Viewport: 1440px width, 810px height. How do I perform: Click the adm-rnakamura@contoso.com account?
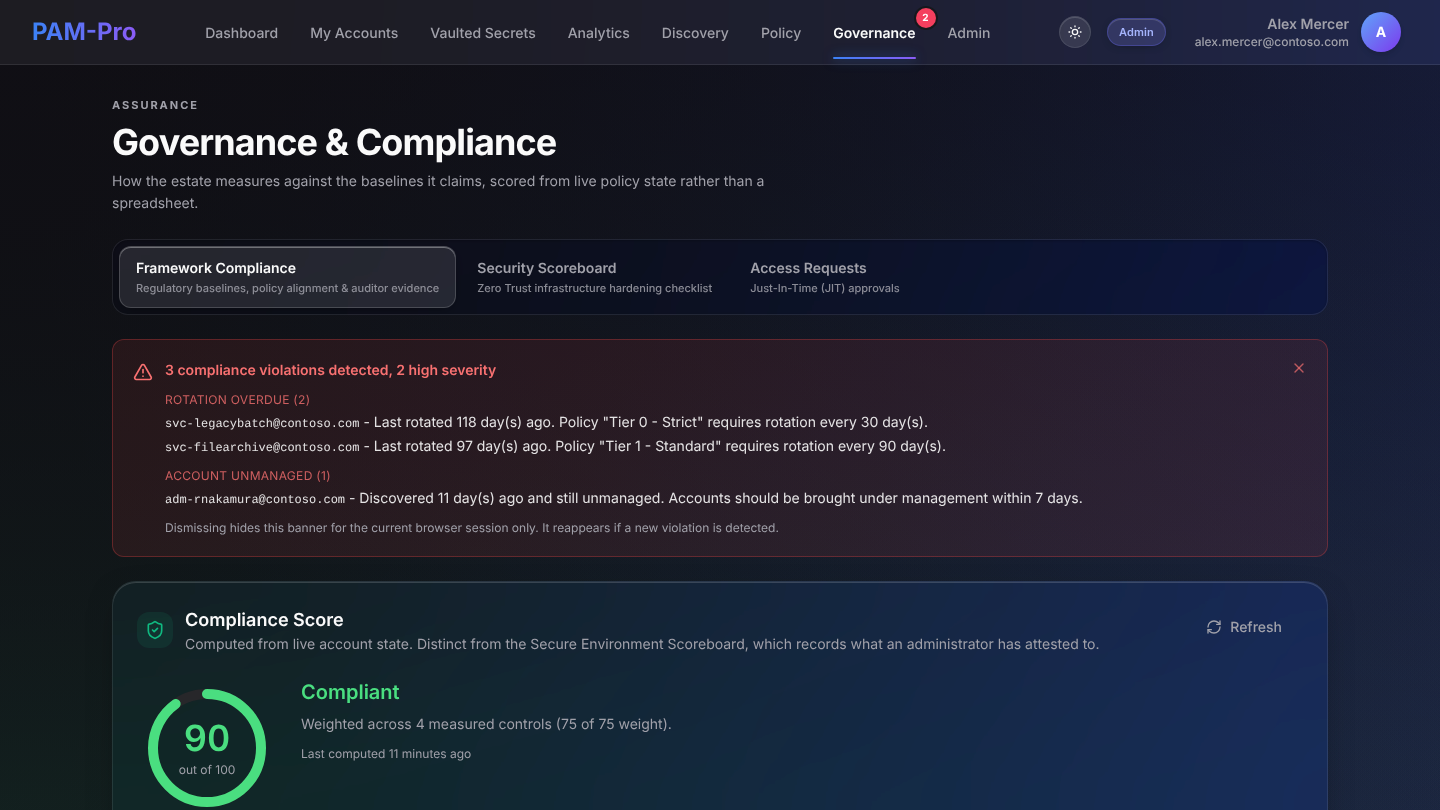pyautogui.click(x=255, y=499)
